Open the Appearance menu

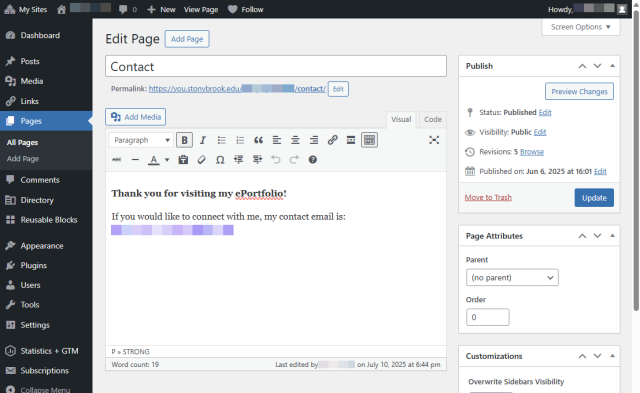(x=46, y=246)
